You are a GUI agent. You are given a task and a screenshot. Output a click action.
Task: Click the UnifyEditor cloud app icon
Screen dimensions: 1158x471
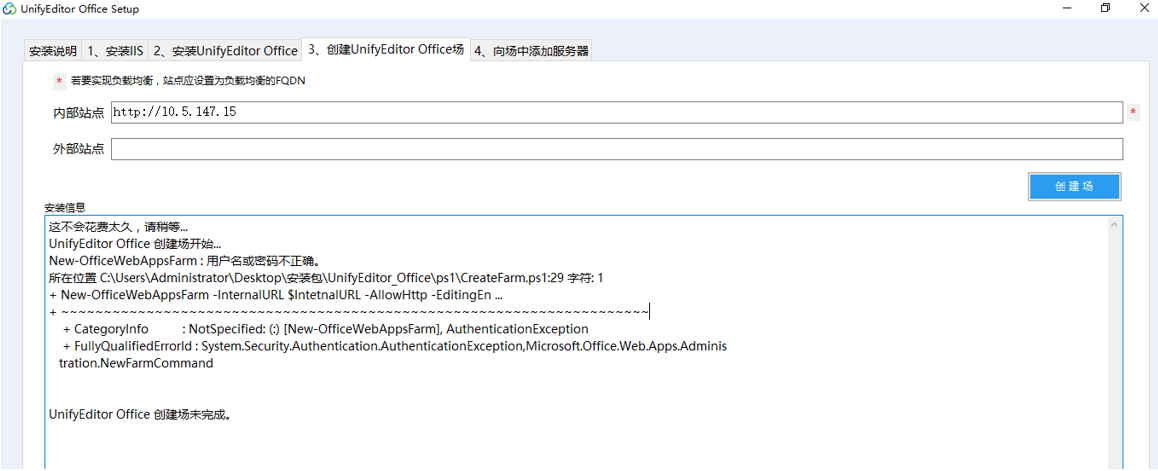[10, 9]
